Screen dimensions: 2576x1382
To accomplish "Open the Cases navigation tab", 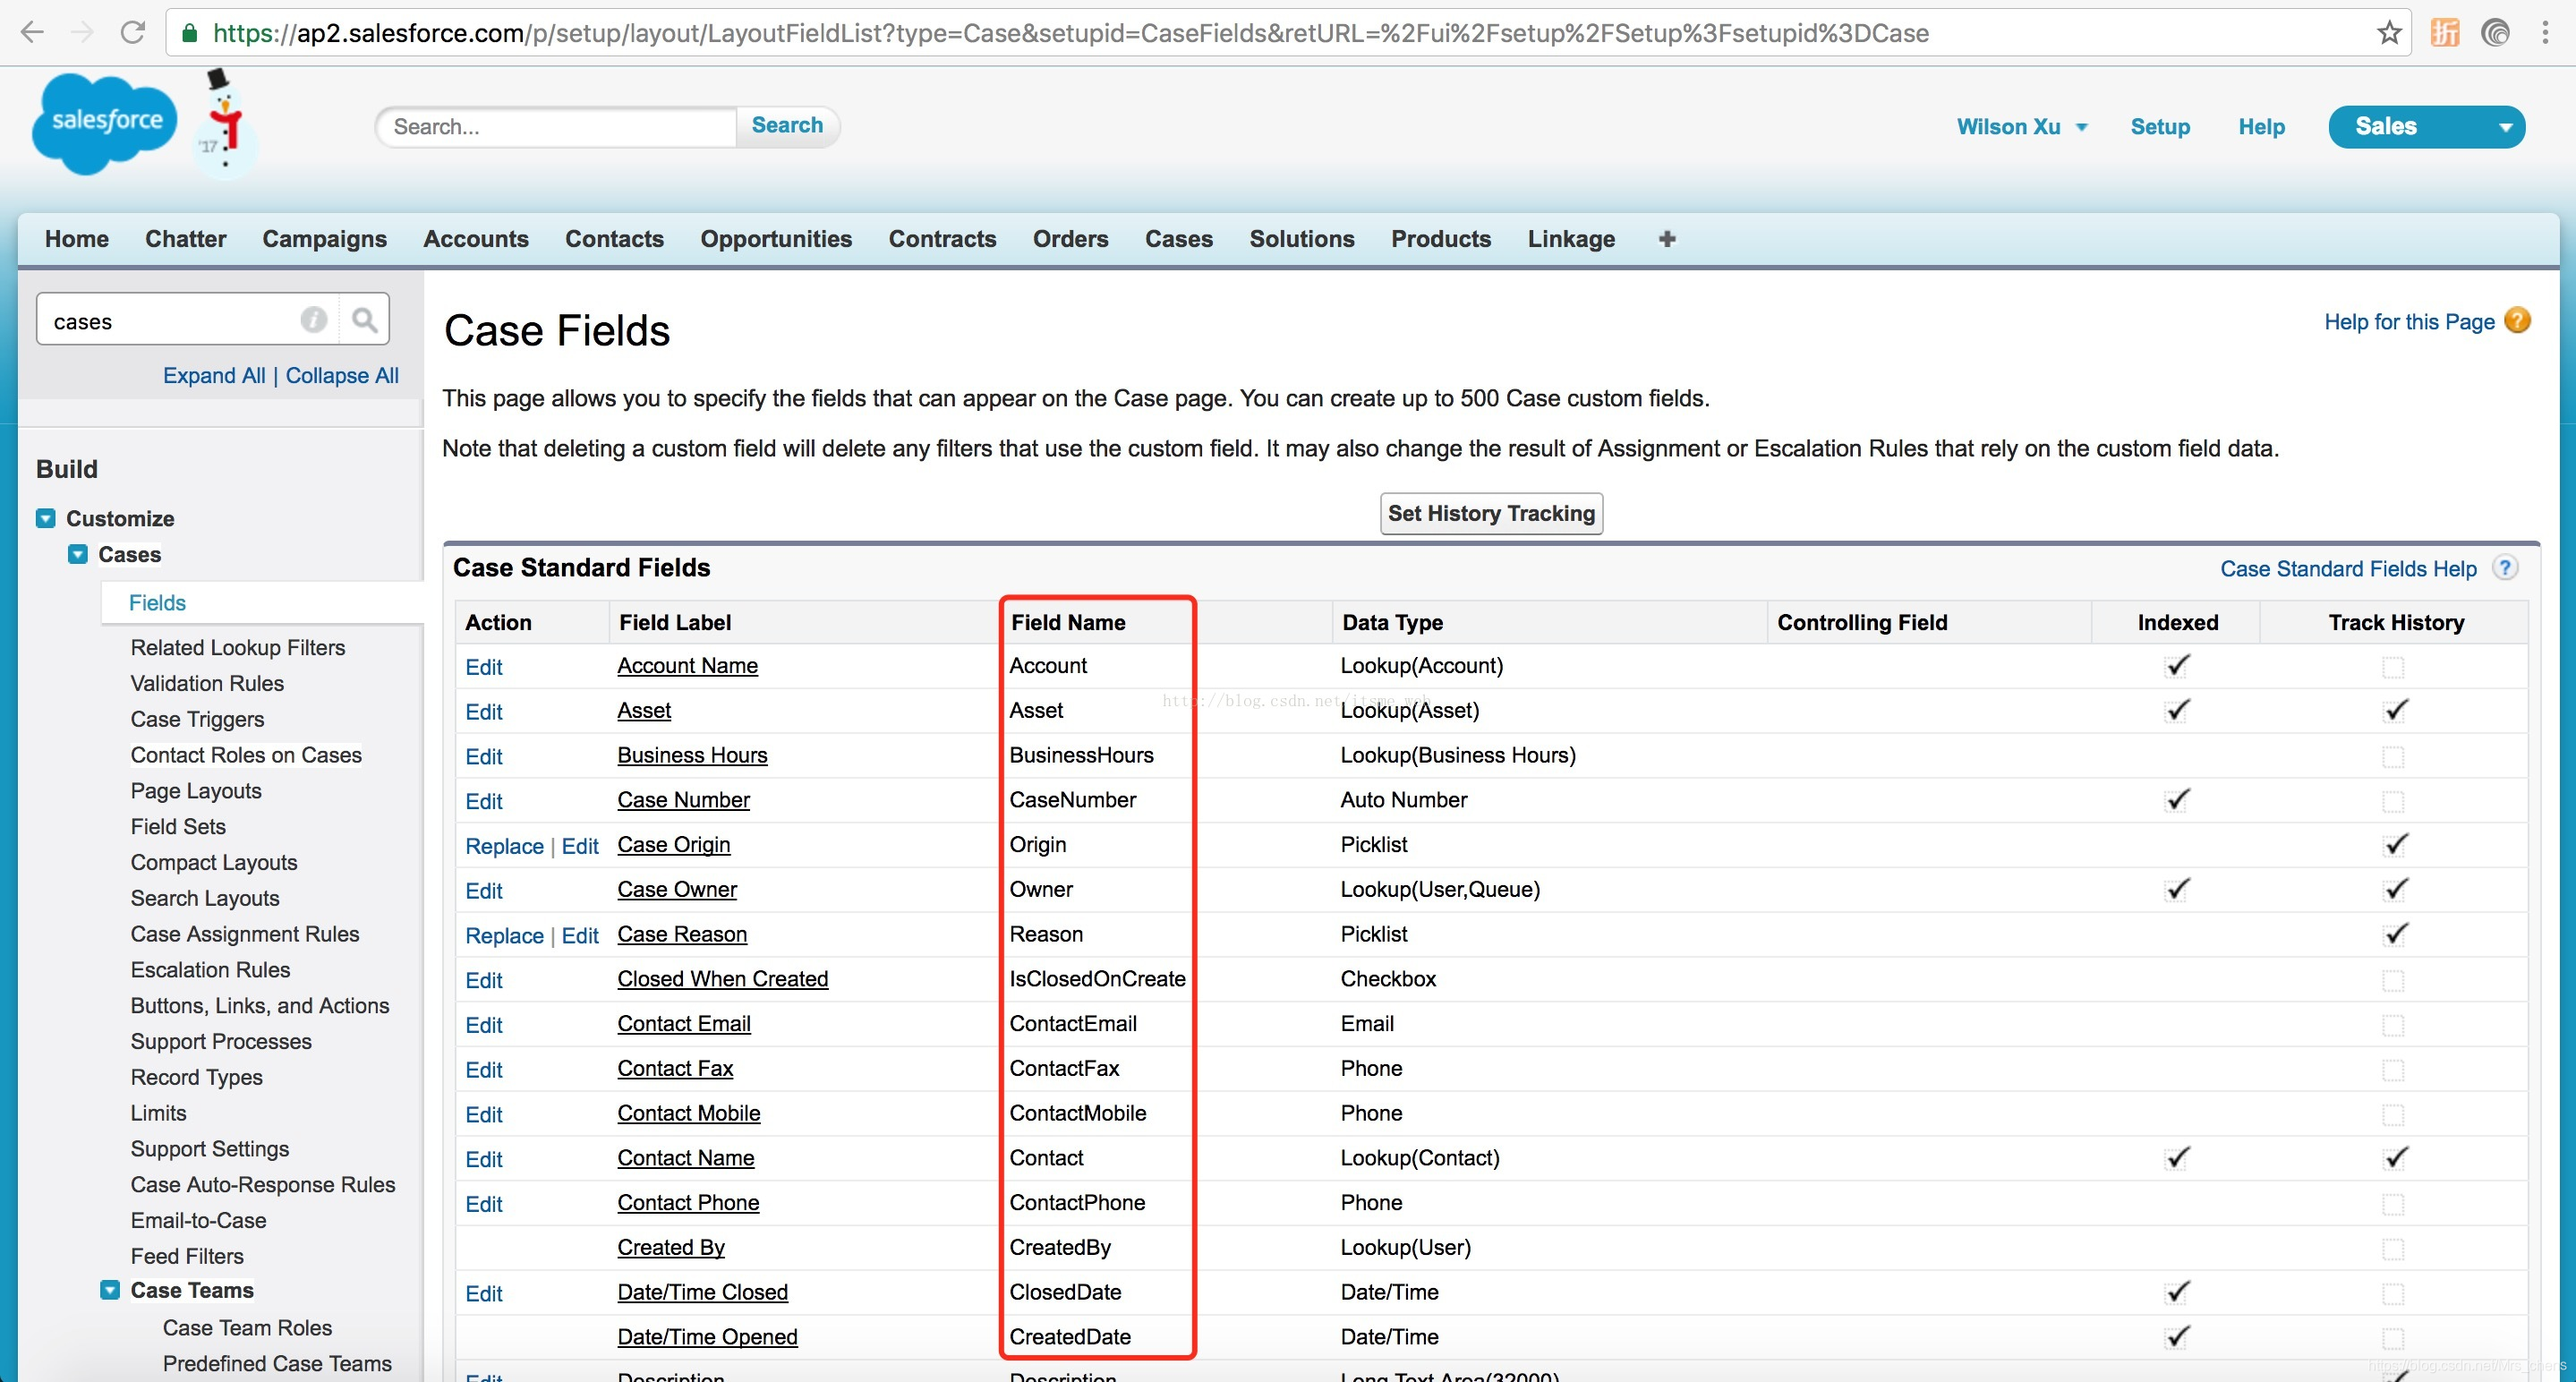I will click(1179, 239).
